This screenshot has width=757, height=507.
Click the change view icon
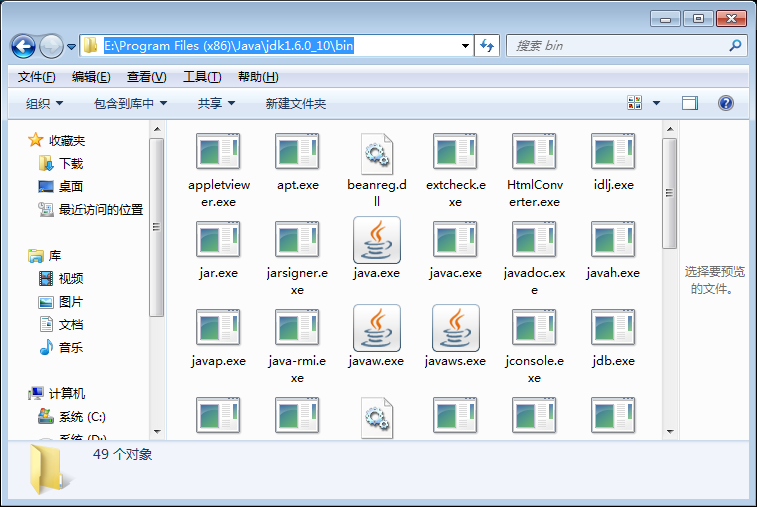point(634,102)
